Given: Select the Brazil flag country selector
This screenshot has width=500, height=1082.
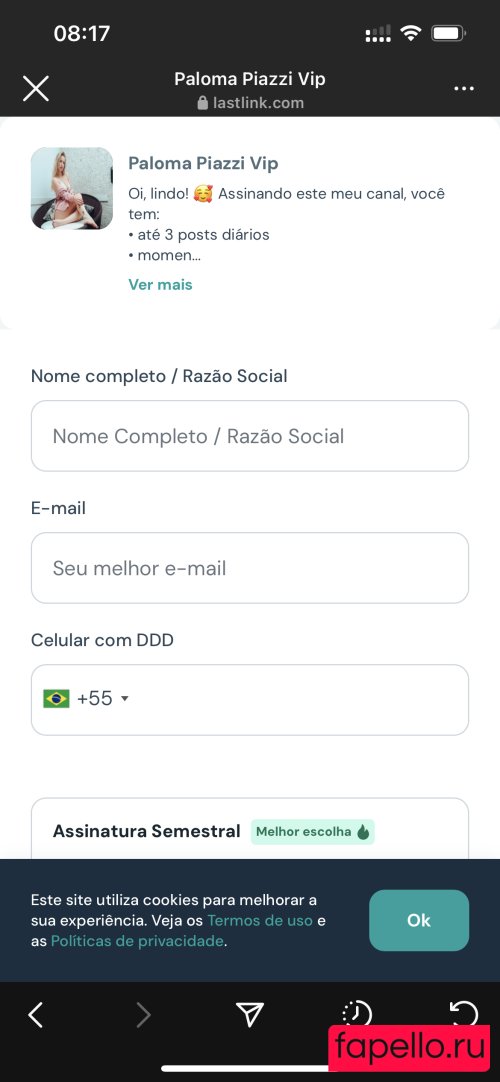Looking at the screenshot, I should [x=57, y=699].
